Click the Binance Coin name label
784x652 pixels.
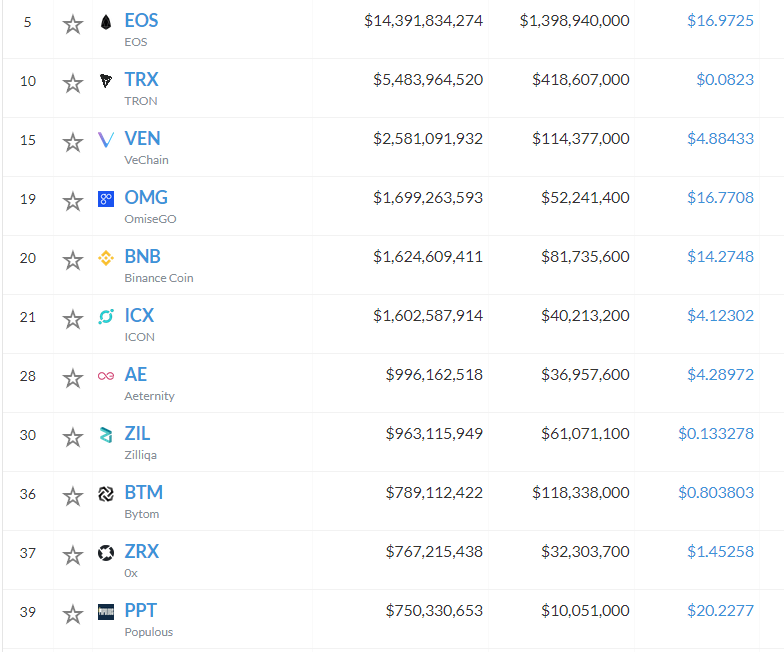[x=158, y=278]
